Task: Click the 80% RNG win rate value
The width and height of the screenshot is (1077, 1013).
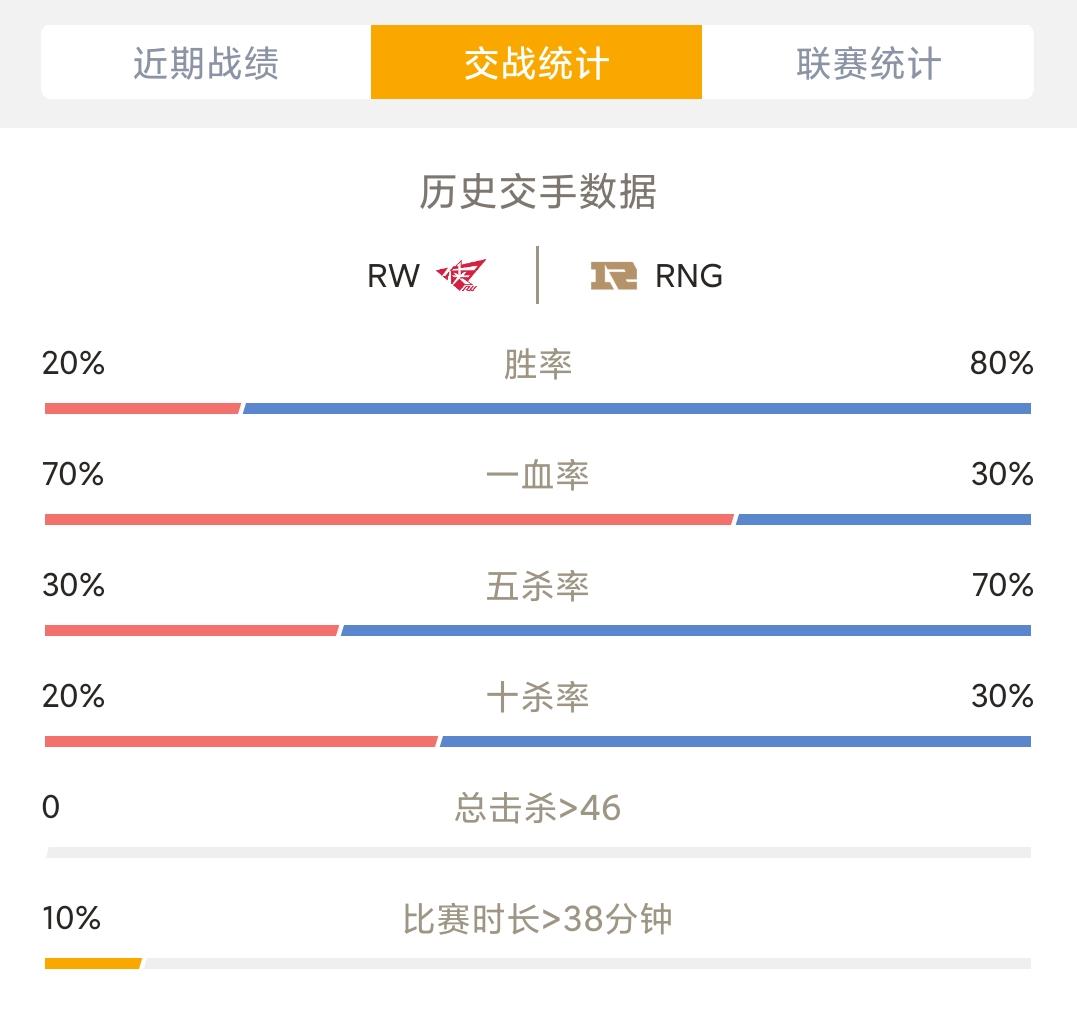Action: [1001, 363]
